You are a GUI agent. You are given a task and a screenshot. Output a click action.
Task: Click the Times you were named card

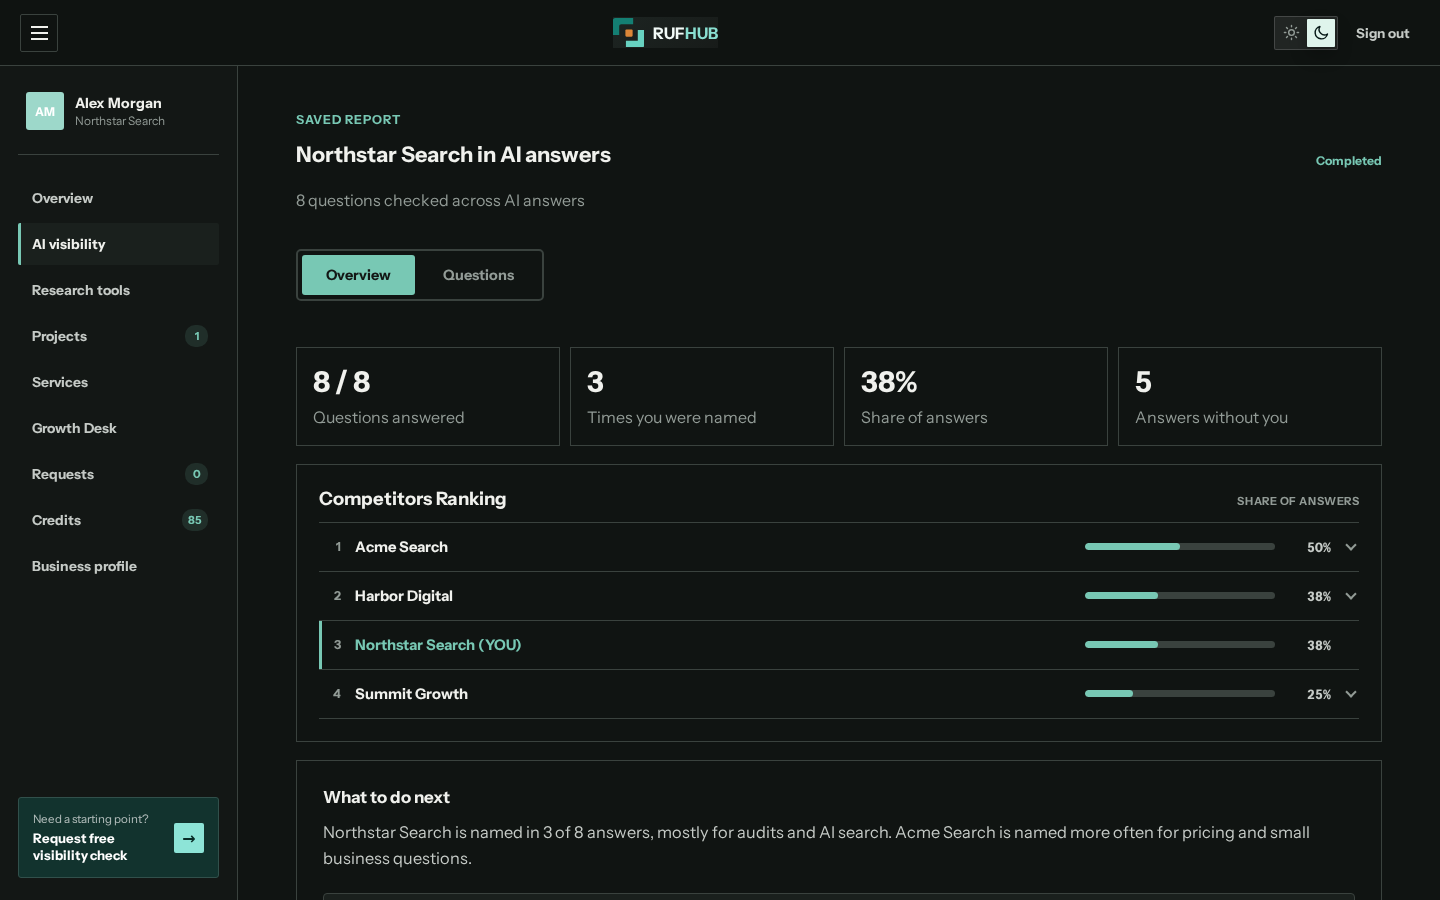702,396
